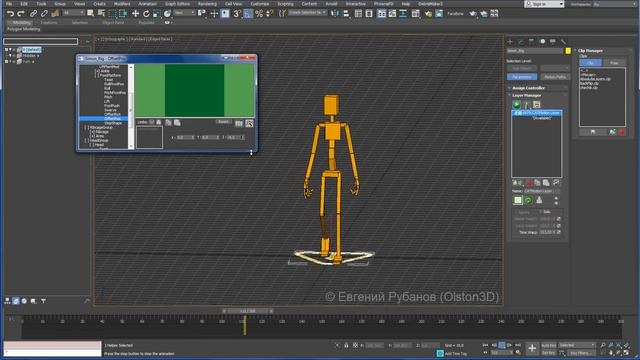
Task: Toggle the Percent Snap button
Action: coord(259,14)
